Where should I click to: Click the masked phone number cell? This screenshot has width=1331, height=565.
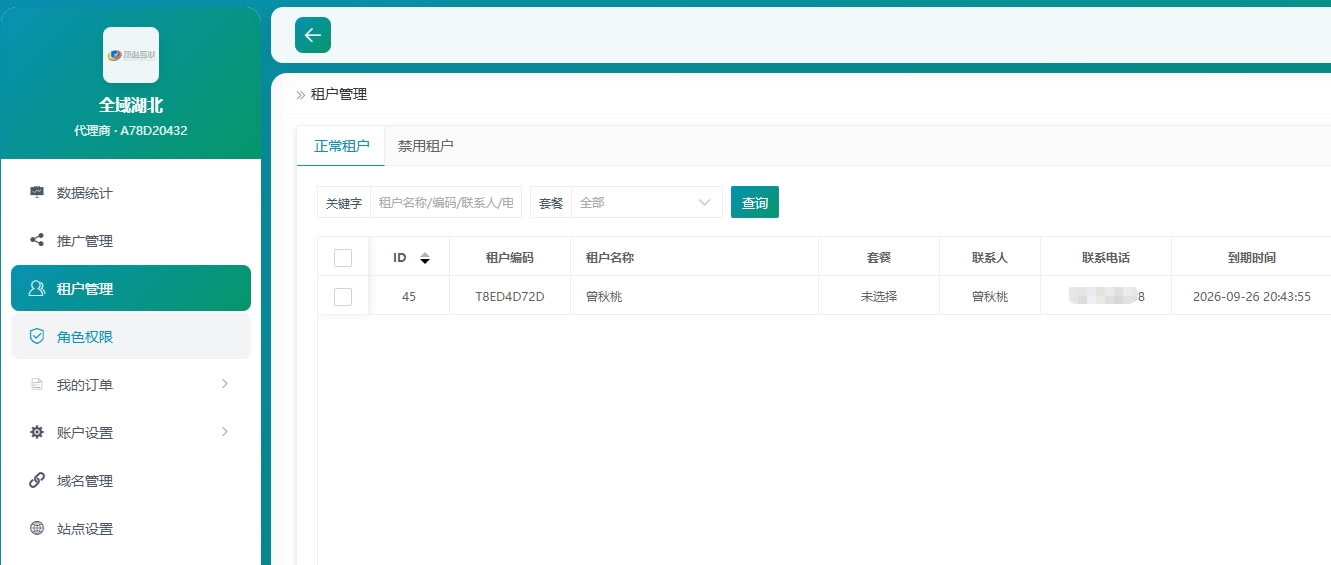click(x=1106, y=297)
